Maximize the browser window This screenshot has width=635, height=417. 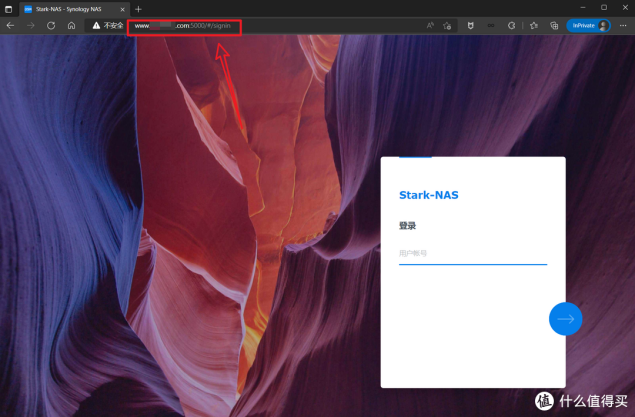[604, 8]
